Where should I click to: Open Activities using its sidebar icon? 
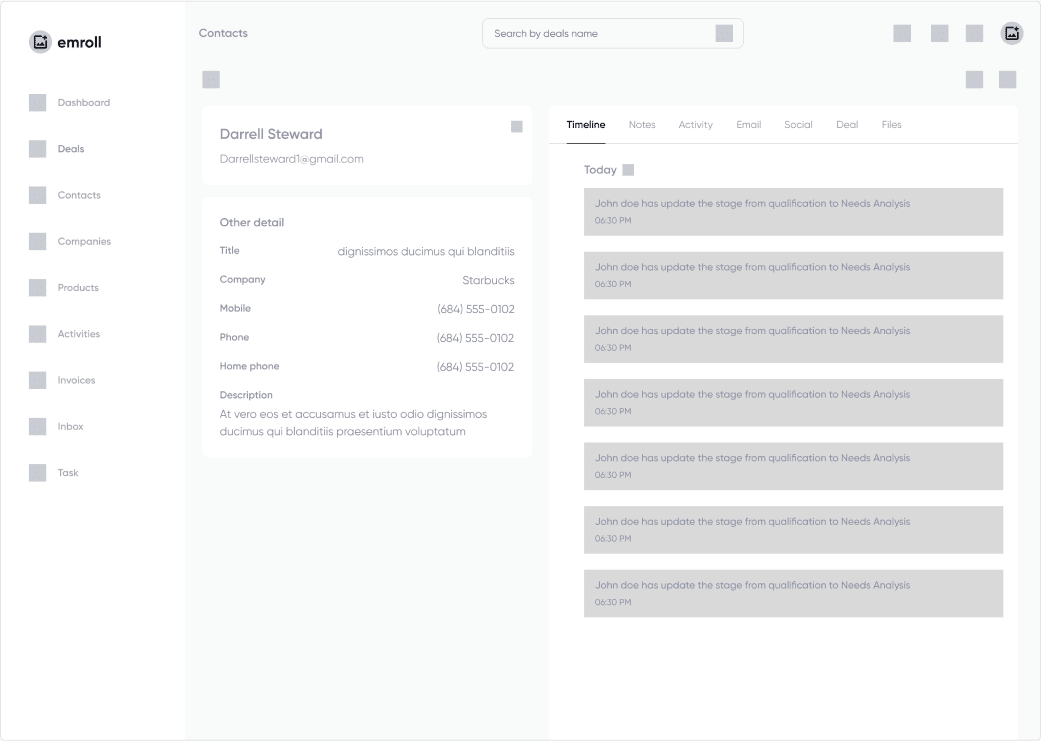point(38,333)
